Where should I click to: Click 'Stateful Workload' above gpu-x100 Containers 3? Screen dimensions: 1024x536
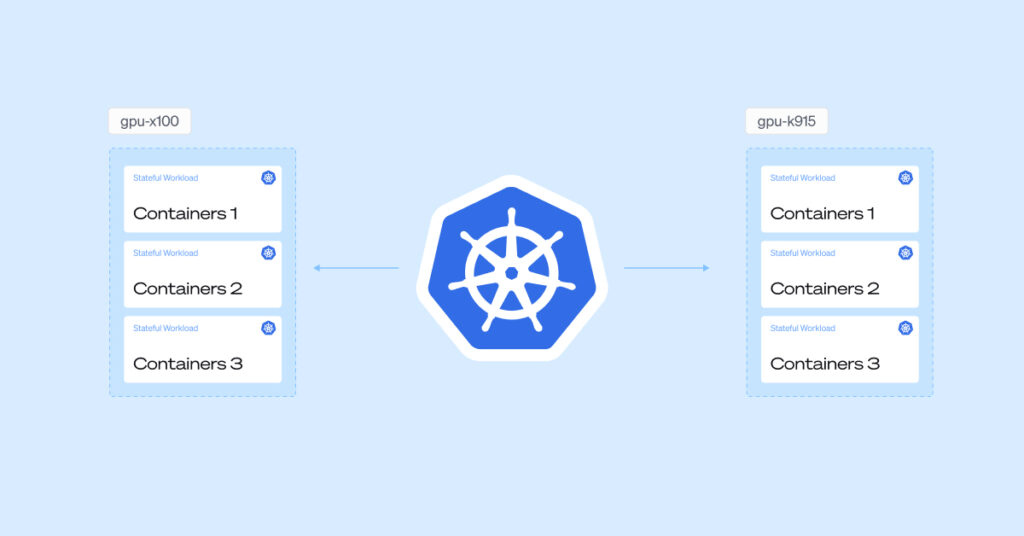[165, 328]
